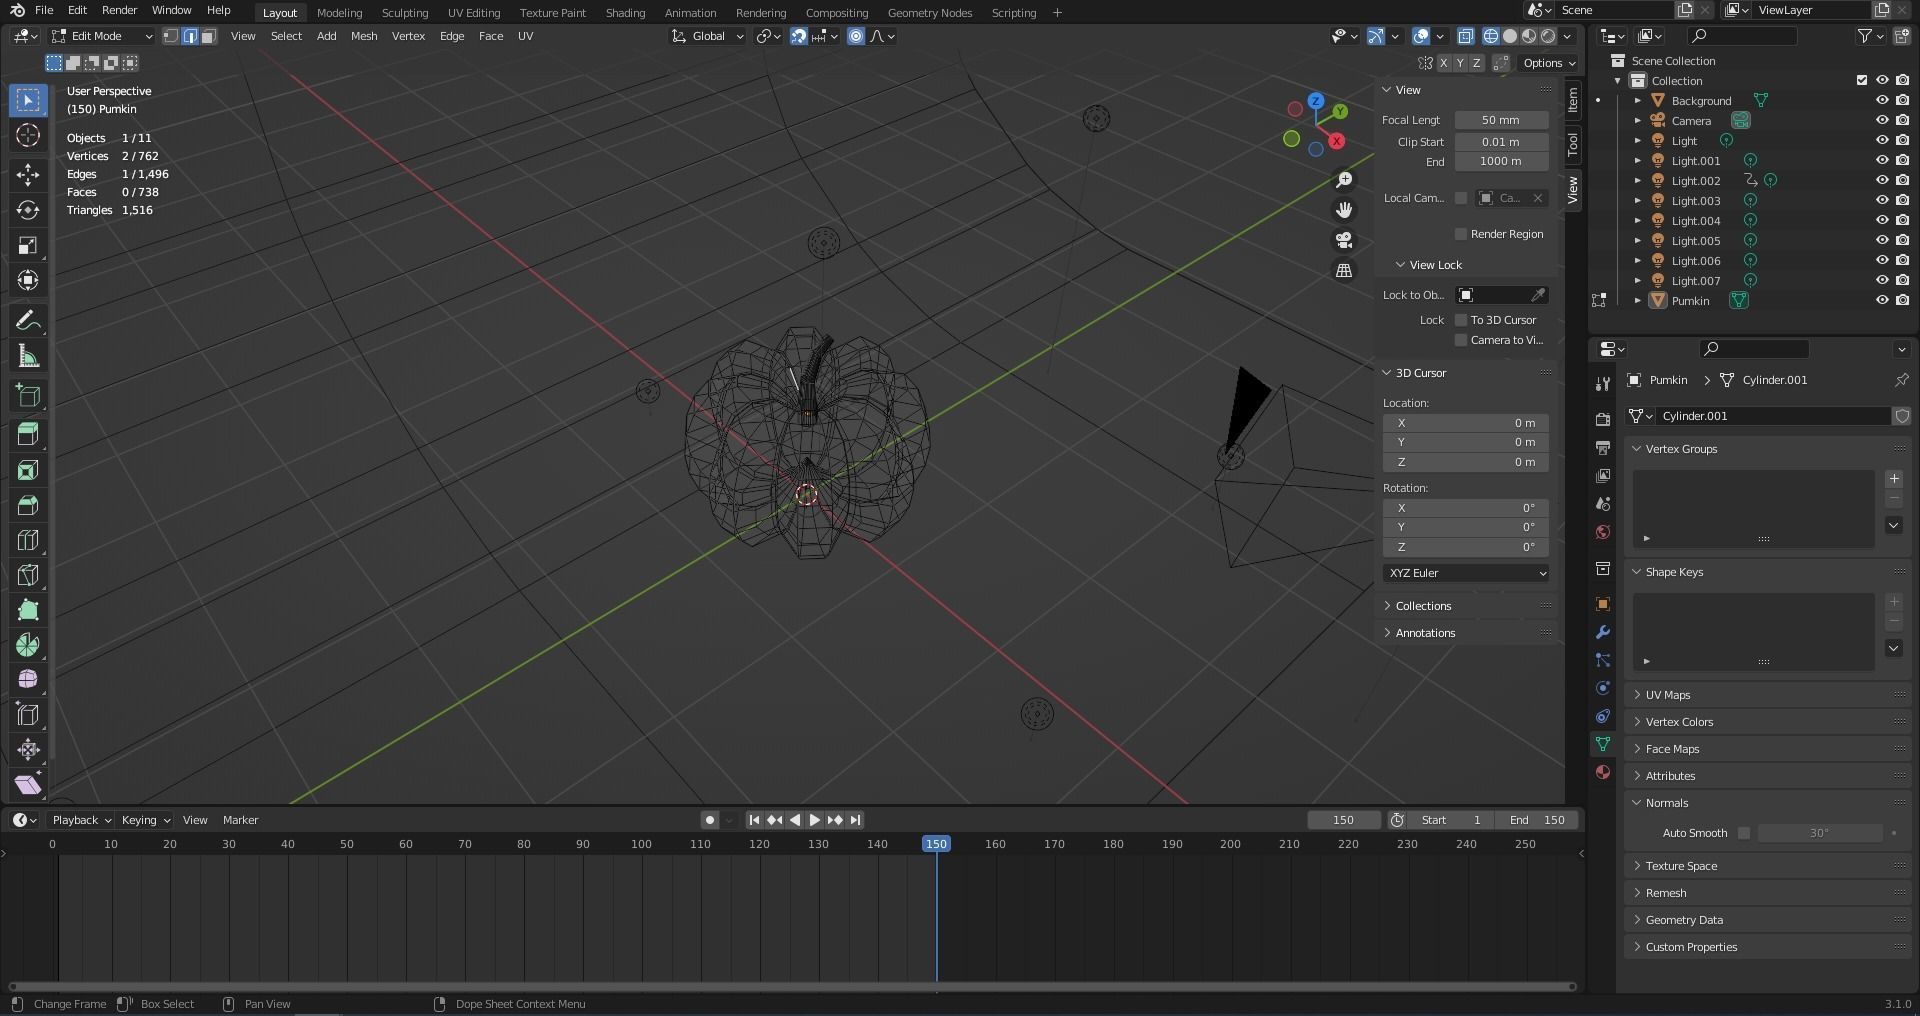Check the Local Camera checkbox

(x=1461, y=198)
